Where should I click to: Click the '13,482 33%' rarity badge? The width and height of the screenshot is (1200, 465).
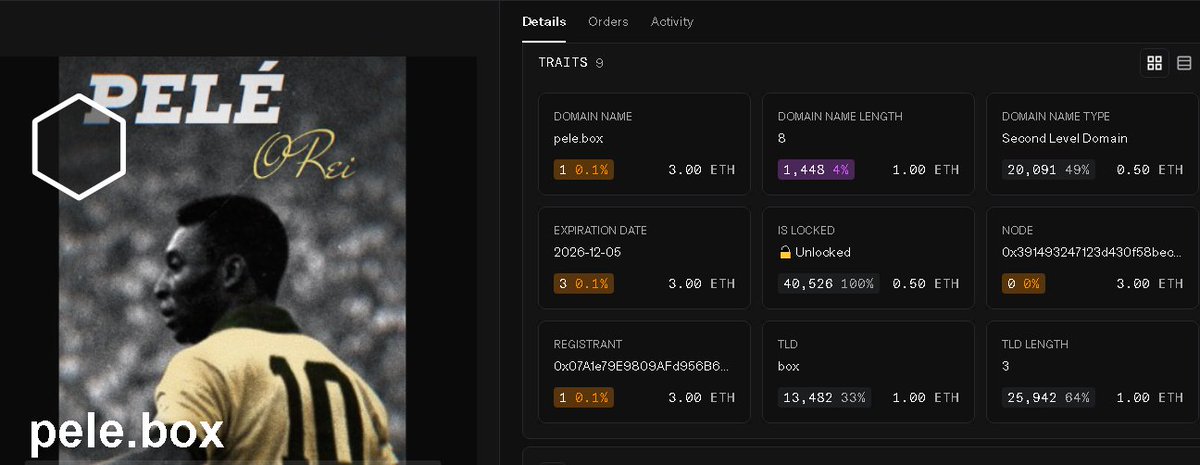[x=824, y=398]
